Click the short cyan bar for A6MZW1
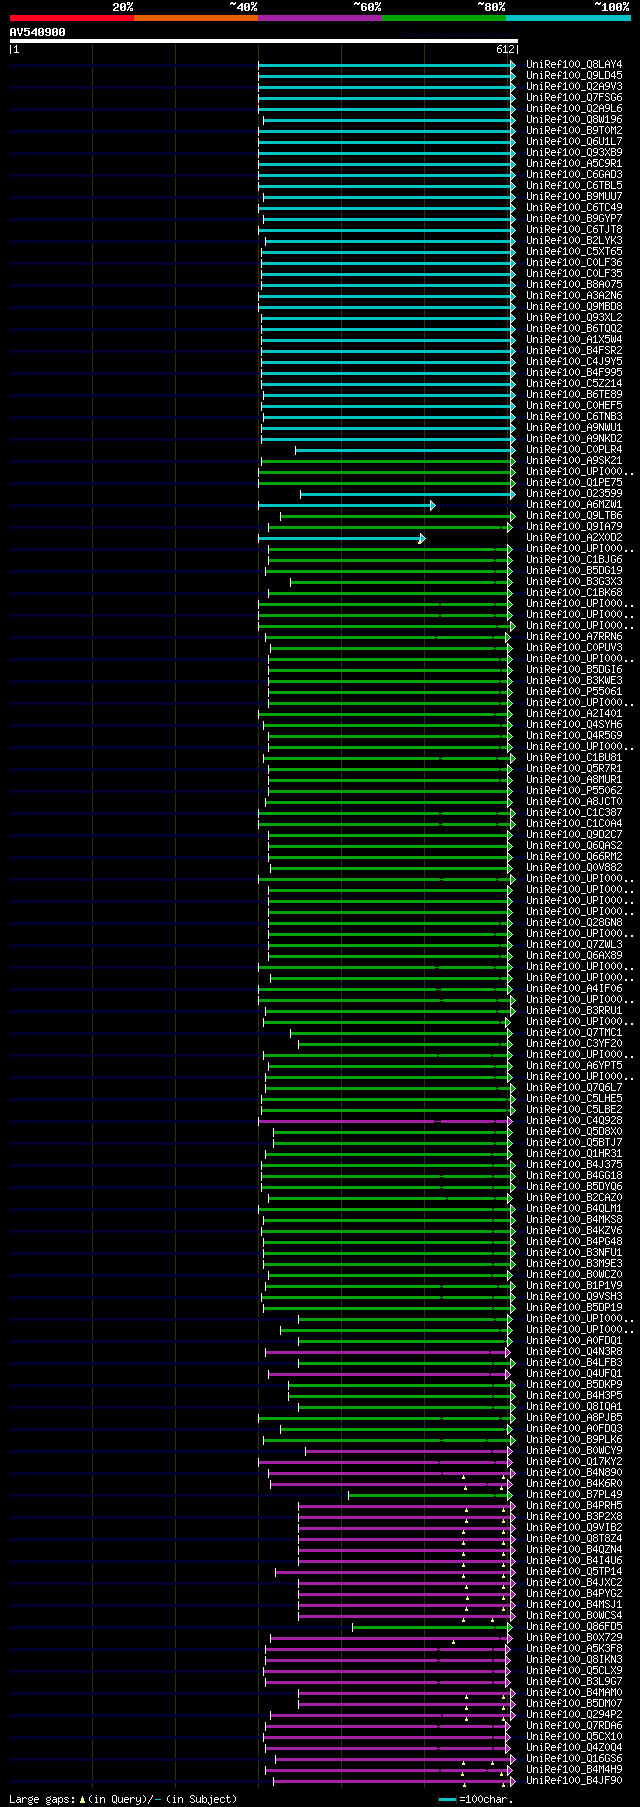The height and width of the screenshot is (1807, 640). pos(346,506)
